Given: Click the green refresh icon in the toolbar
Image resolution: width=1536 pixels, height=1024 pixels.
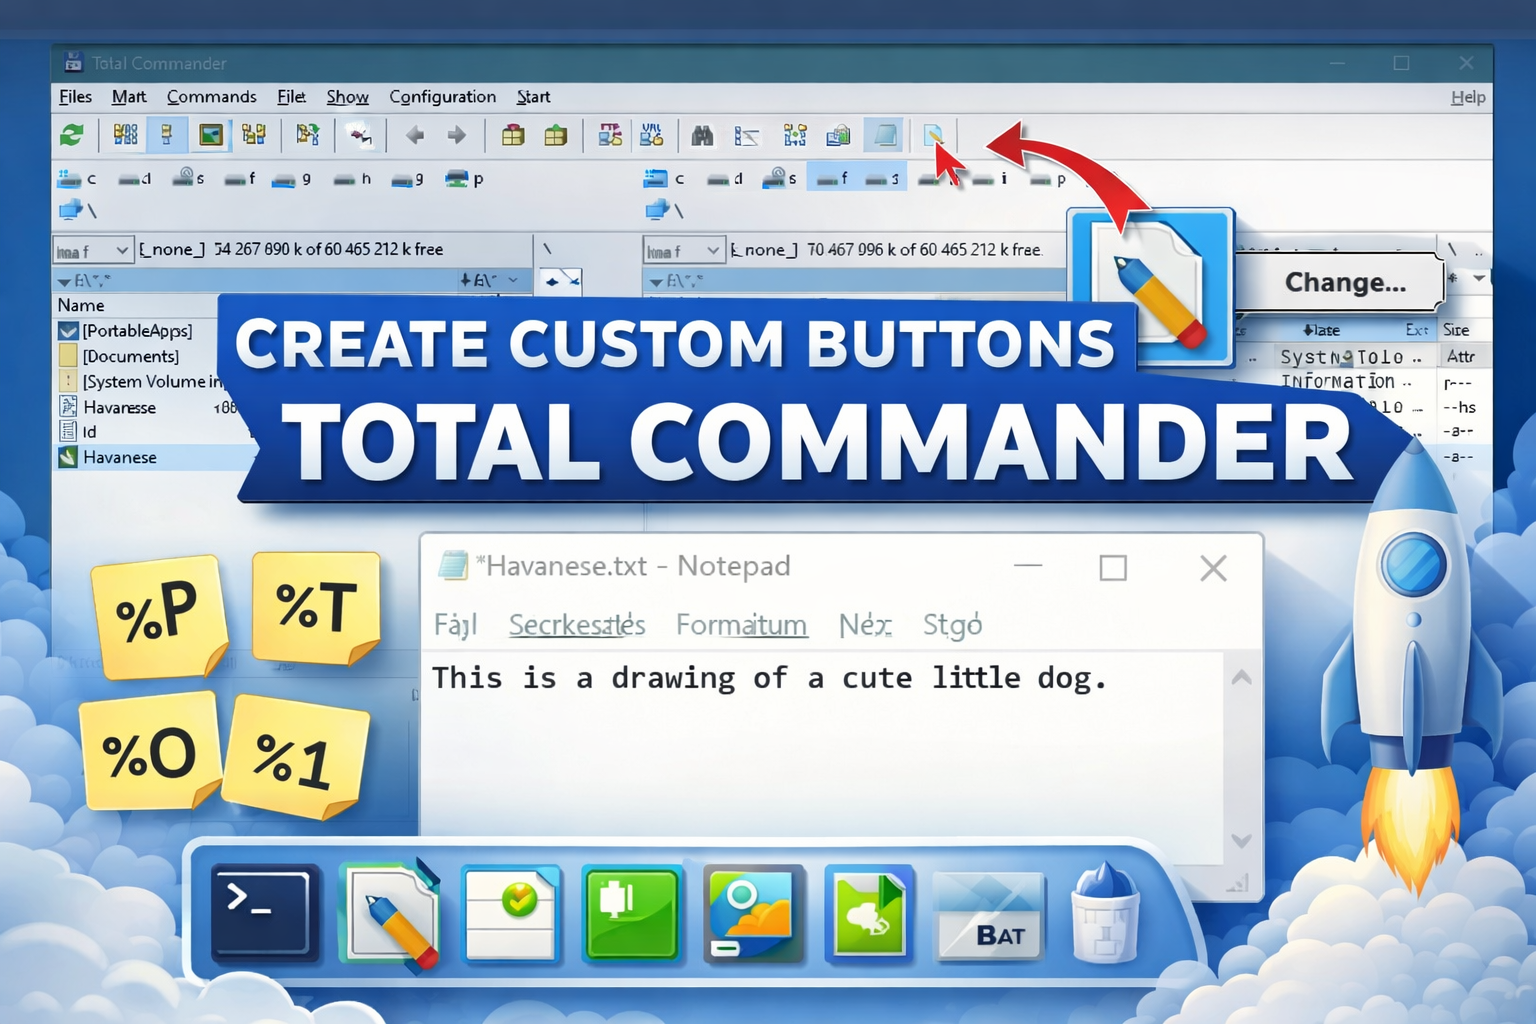Looking at the screenshot, I should tap(70, 135).
